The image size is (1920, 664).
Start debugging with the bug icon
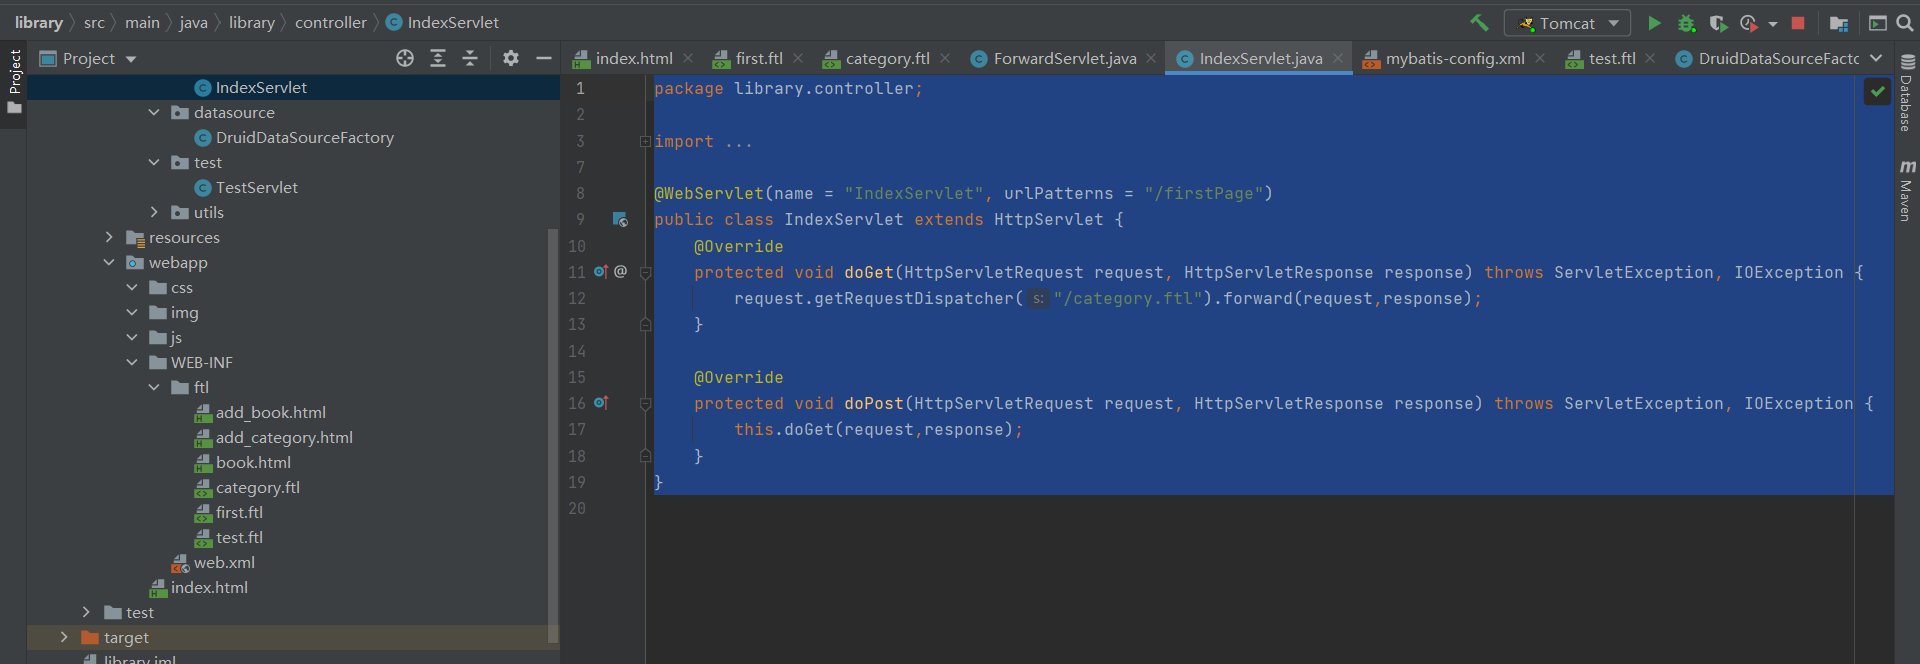pyautogui.click(x=1686, y=23)
